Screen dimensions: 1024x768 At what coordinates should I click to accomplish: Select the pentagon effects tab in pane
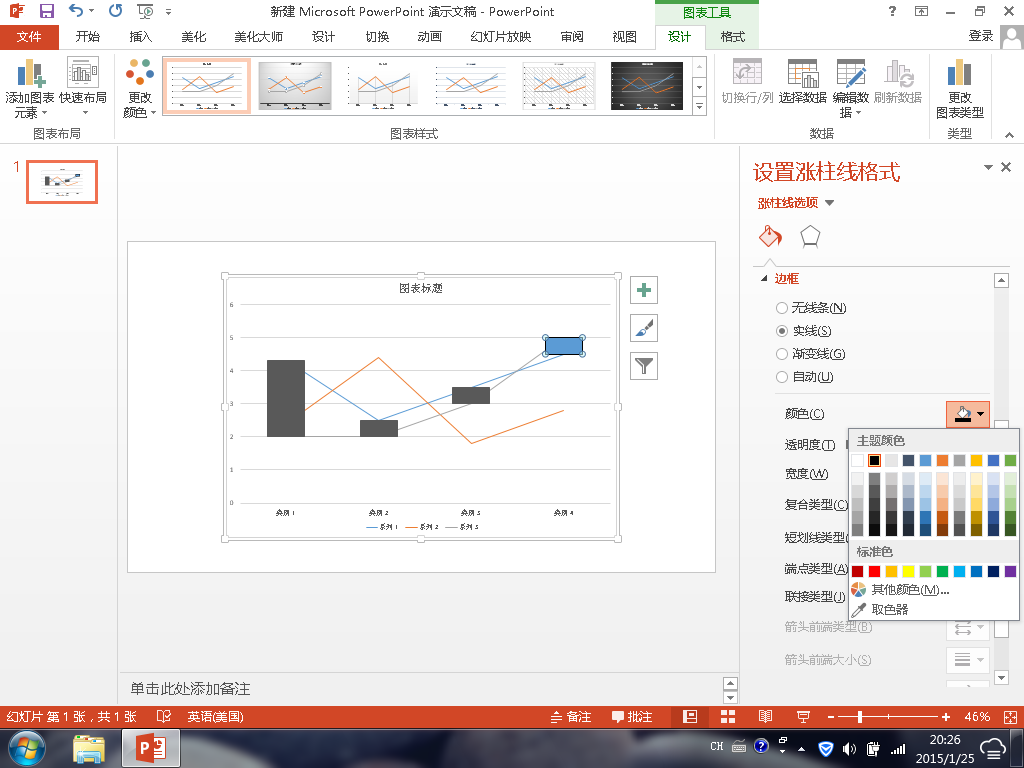point(810,236)
